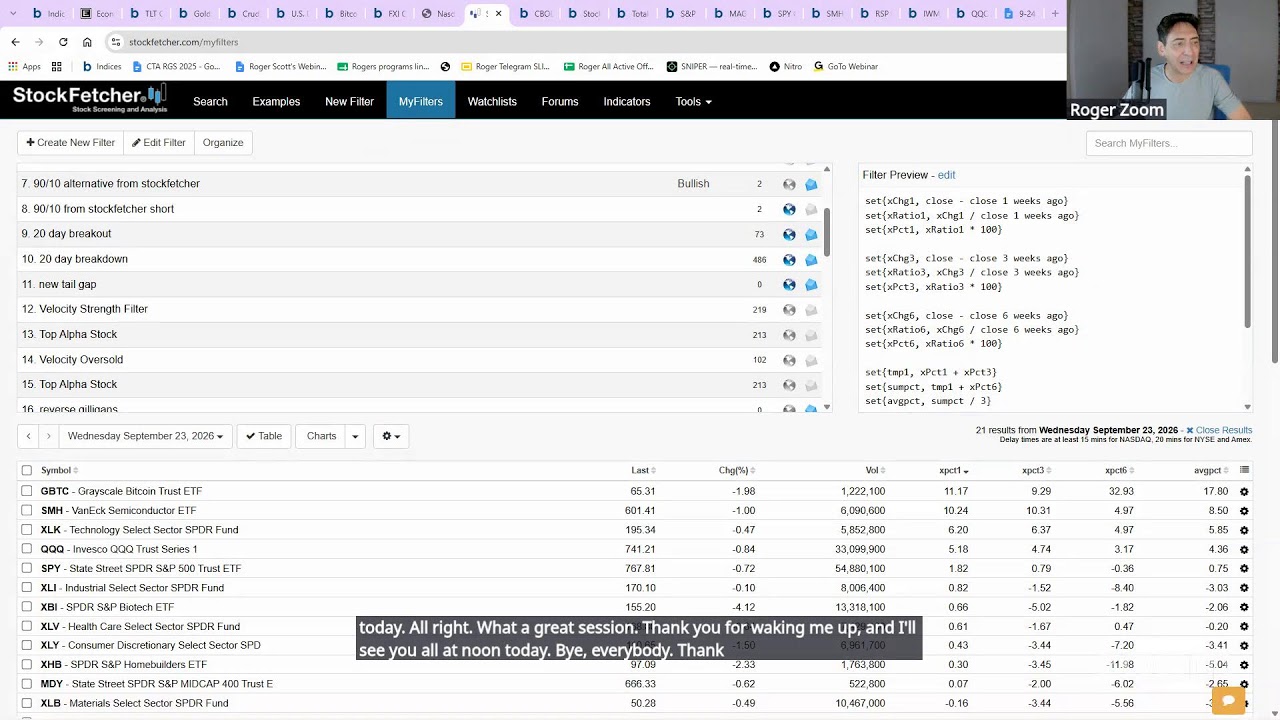1280x720 pixels.
Task: Go back in browser history
Action: point(15,42)
